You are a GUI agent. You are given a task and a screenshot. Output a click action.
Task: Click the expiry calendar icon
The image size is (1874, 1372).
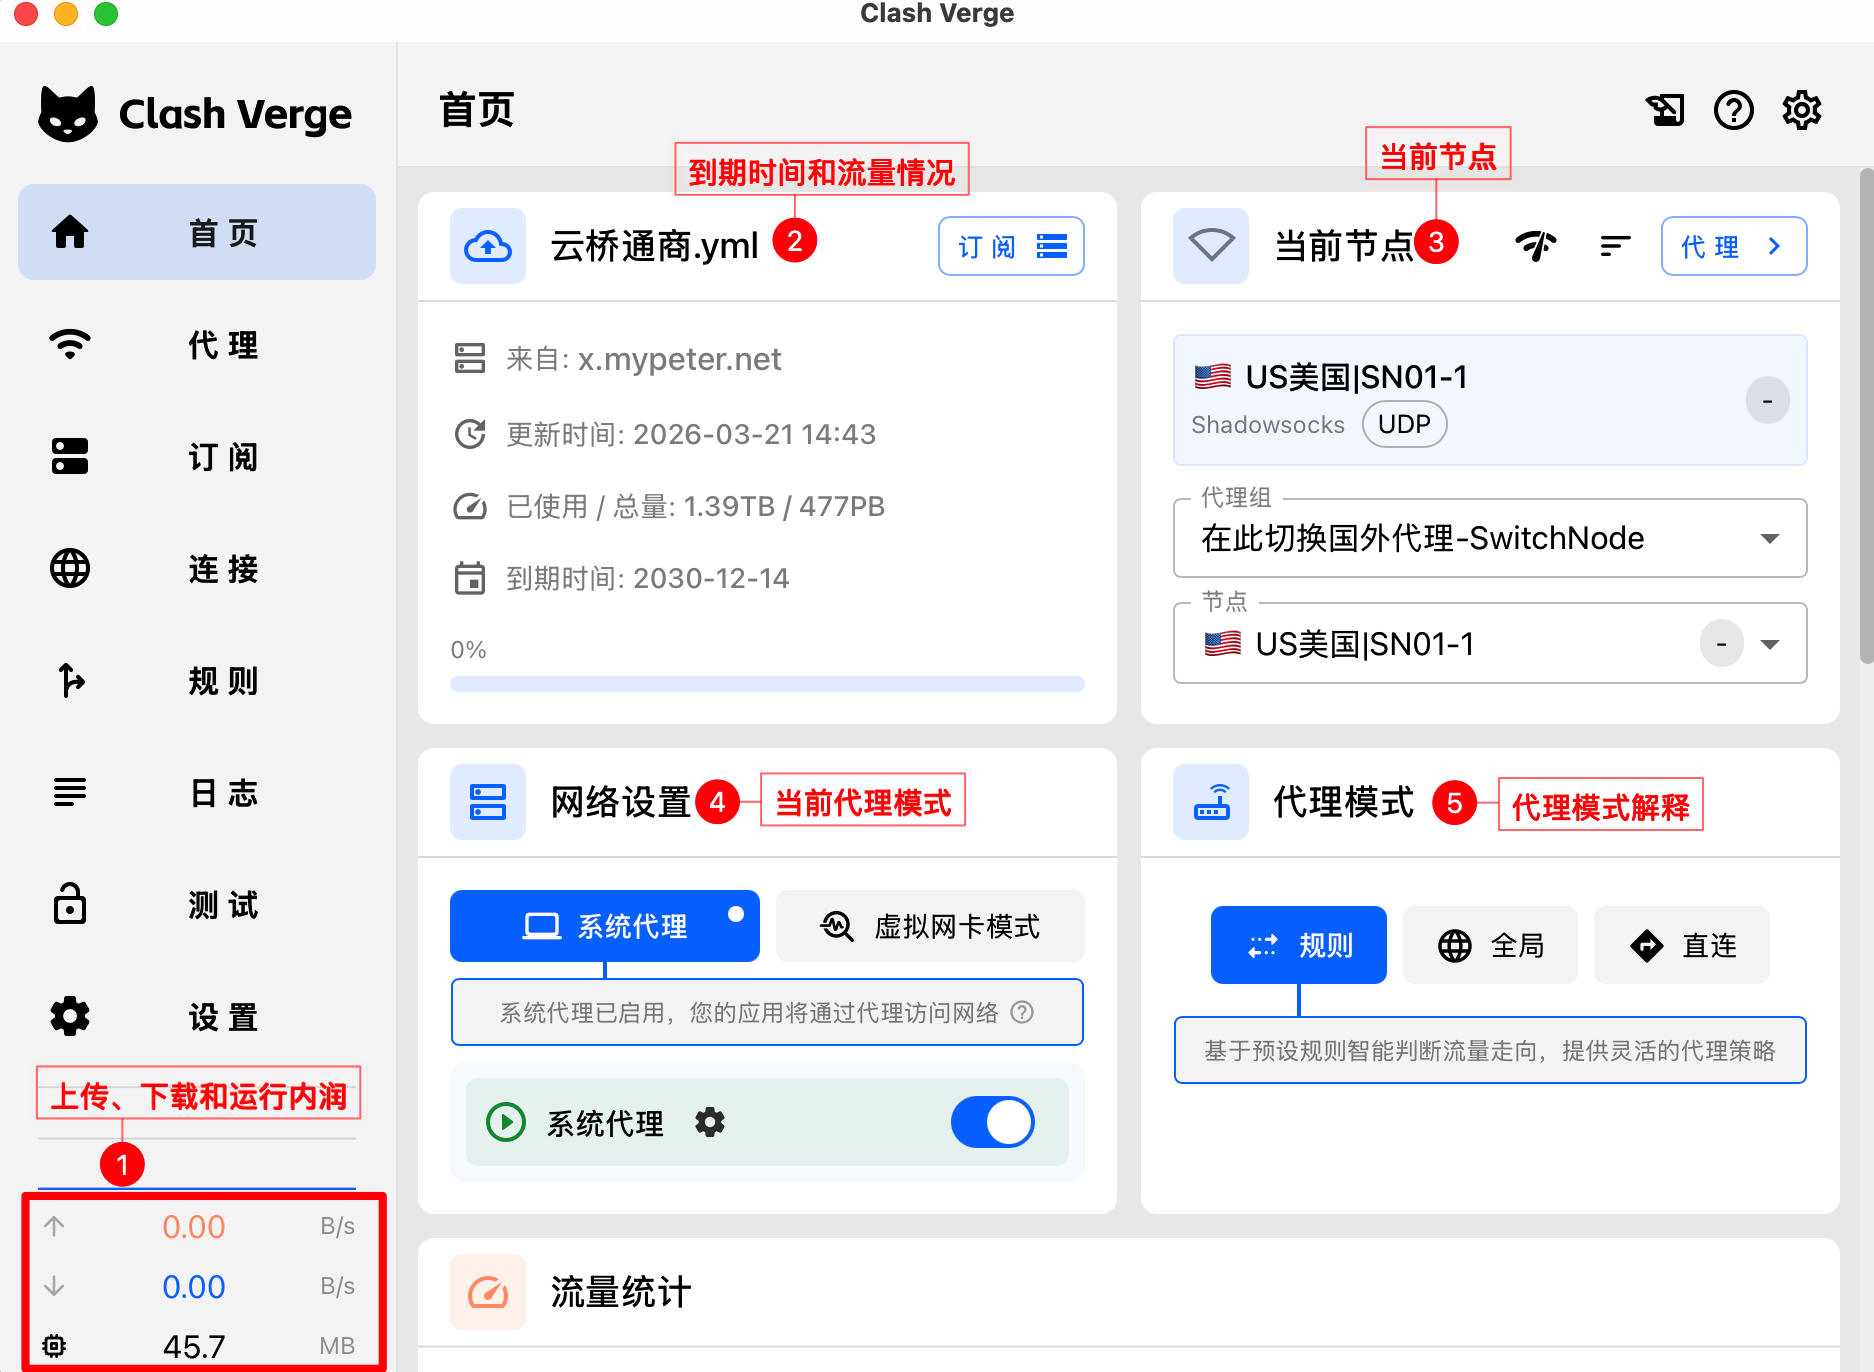470,578
